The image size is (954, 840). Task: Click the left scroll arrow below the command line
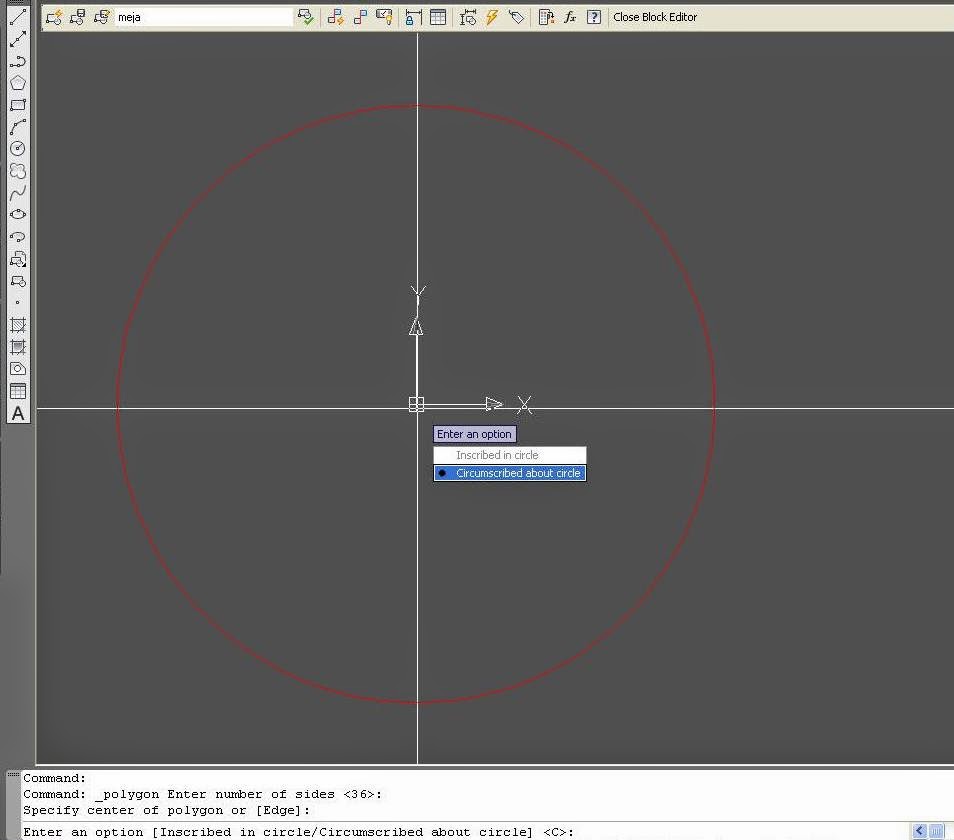(918, 831)
